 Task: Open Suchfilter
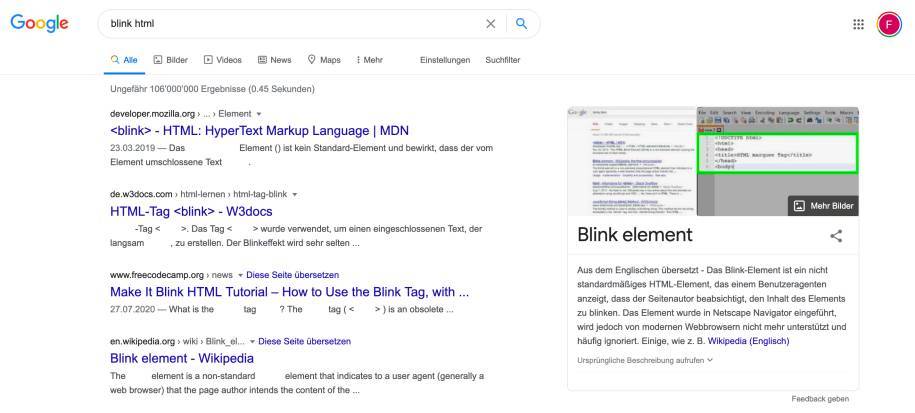click(x=502, y=60)
